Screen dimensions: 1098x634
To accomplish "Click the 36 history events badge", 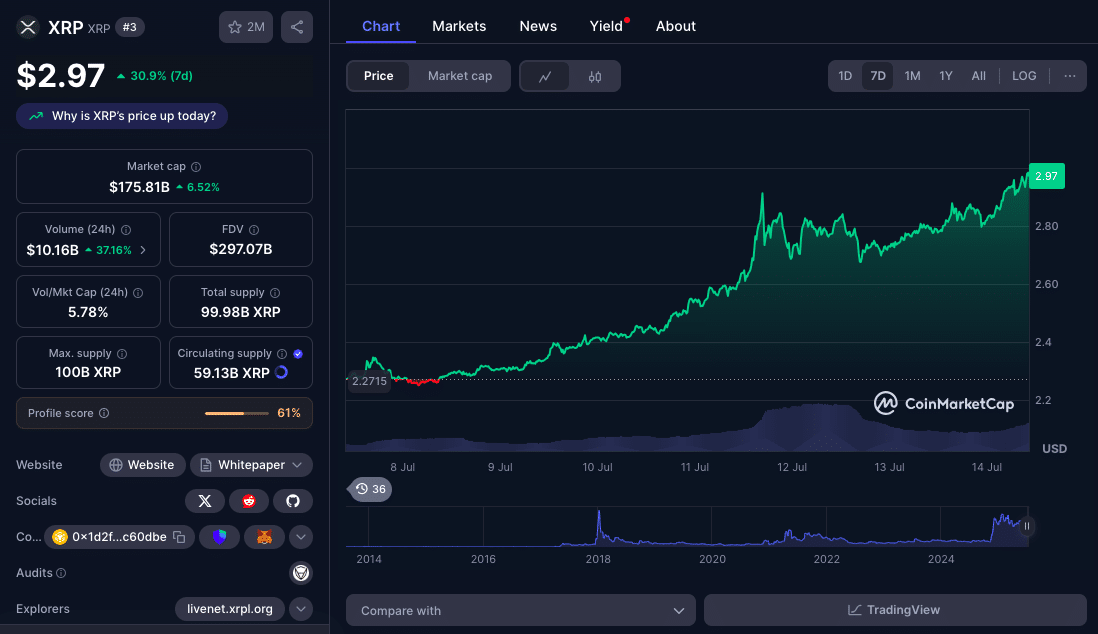I will (x=370, y=489).
